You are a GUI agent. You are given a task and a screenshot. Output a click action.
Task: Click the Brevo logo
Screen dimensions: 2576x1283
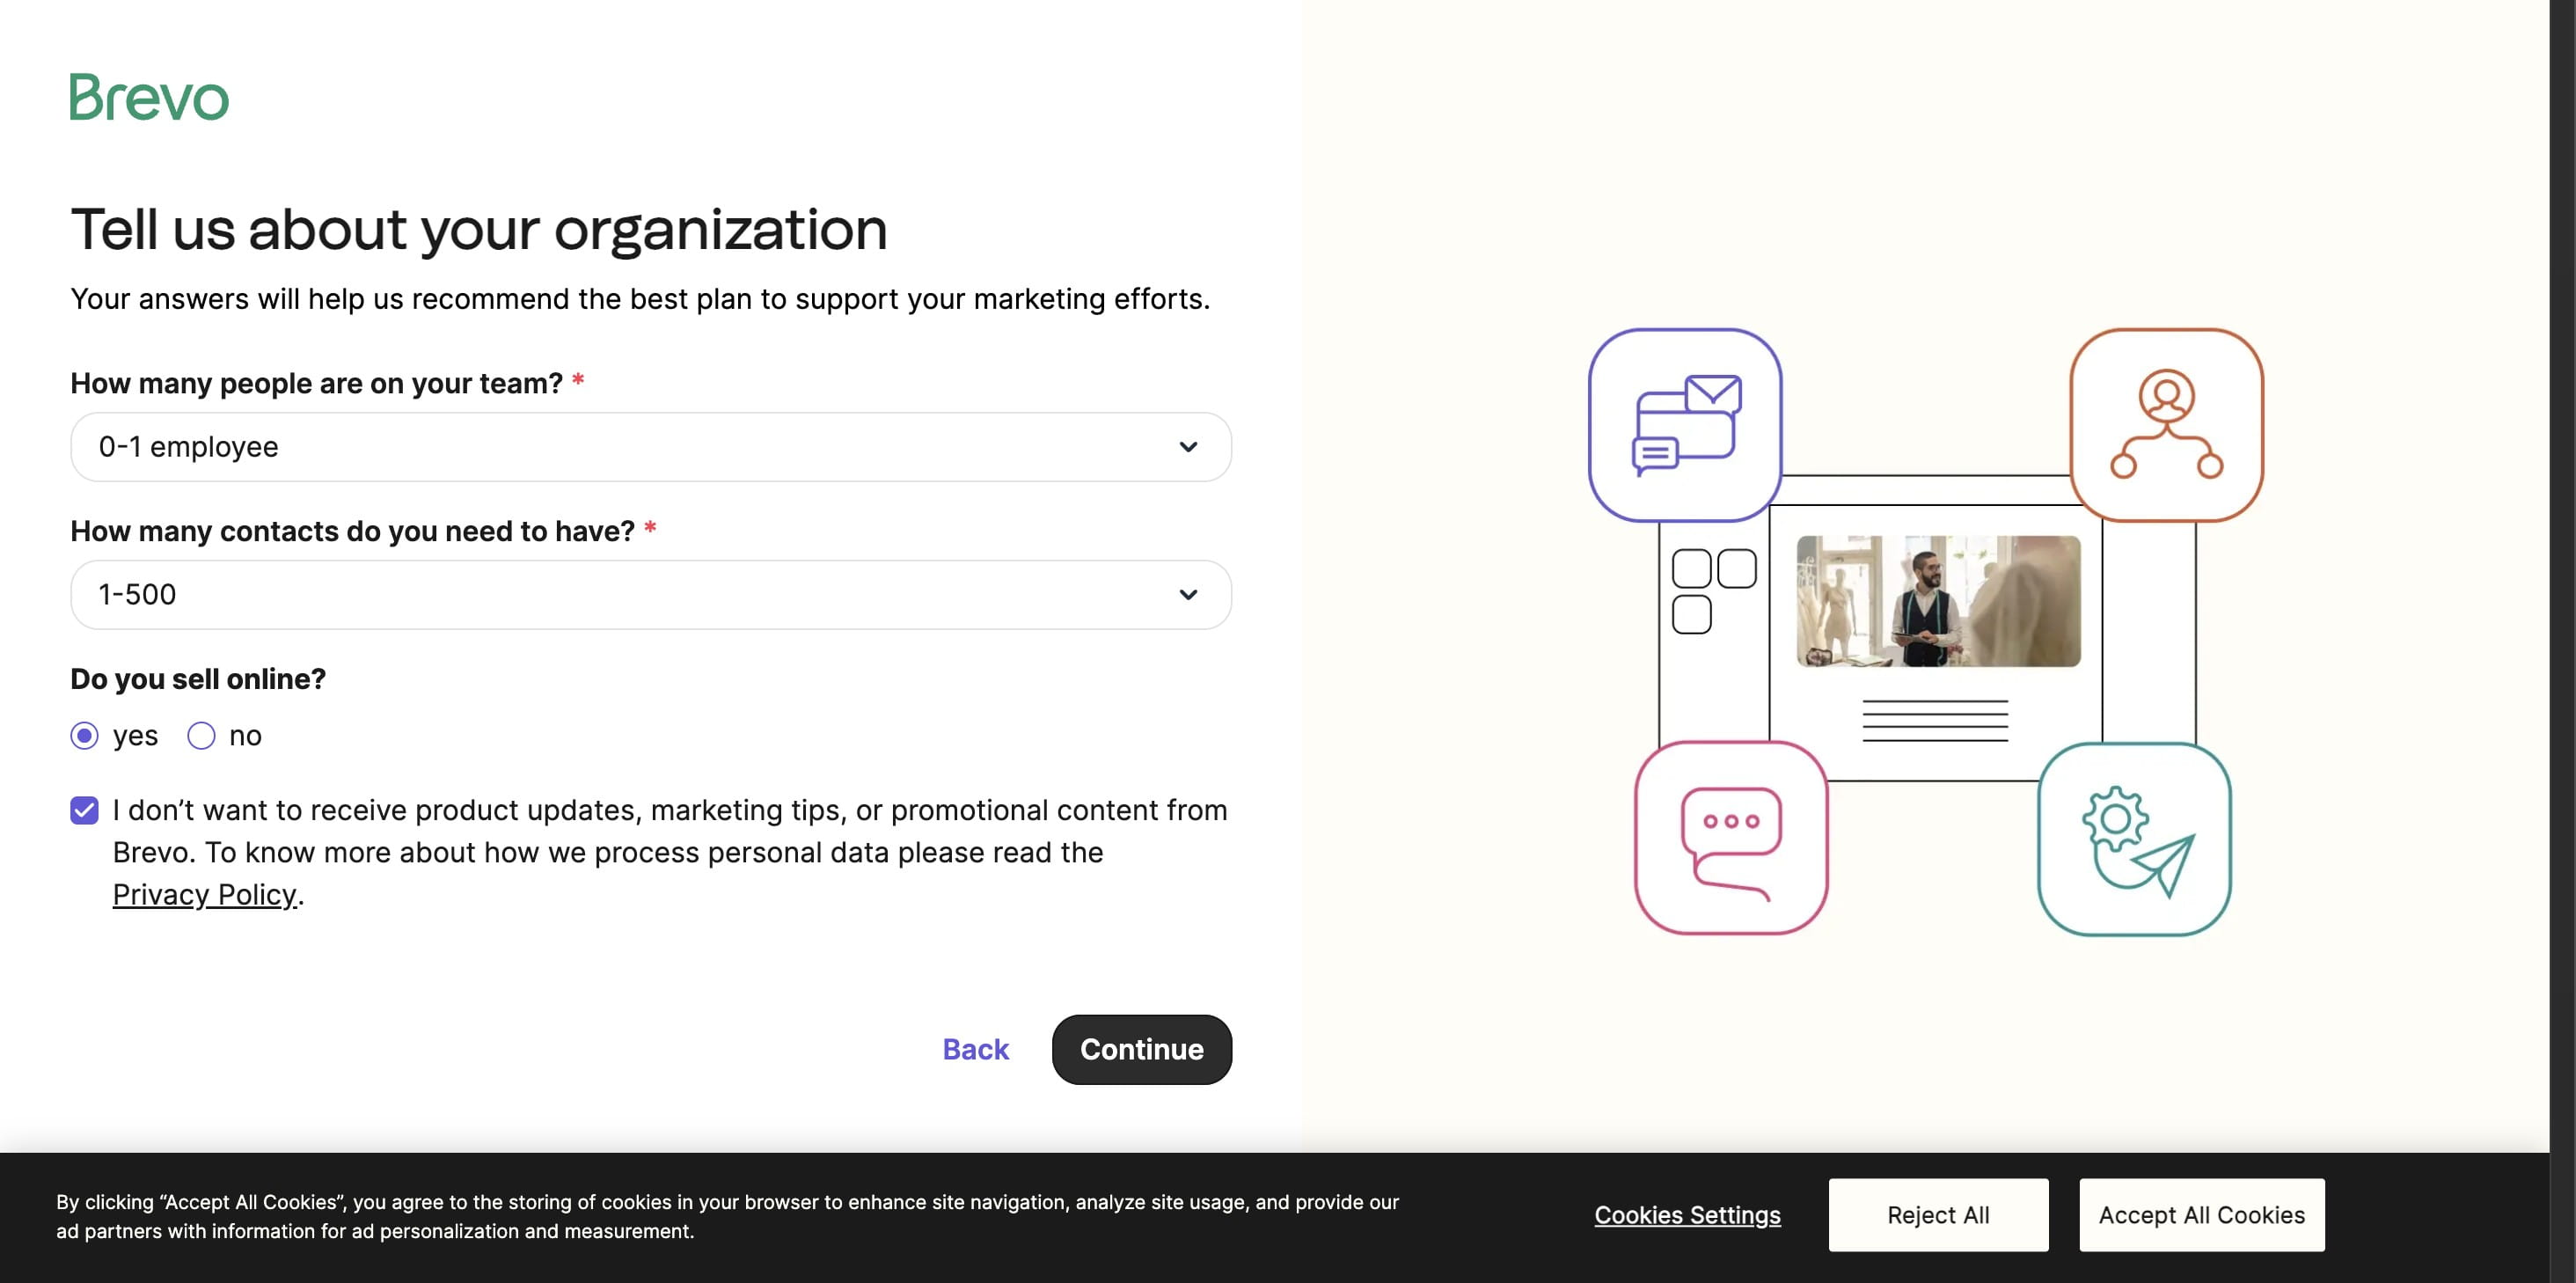tap(148, 99)
